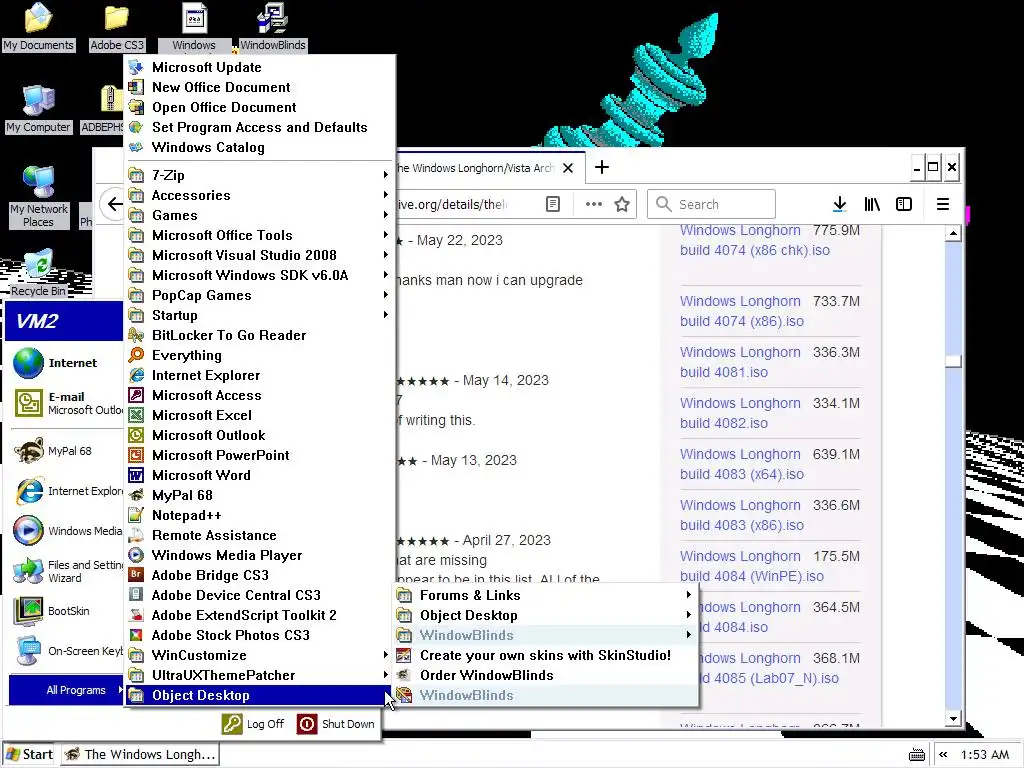
Task: Launch Microsoft Word icon
Action: [x=136, y=475]
